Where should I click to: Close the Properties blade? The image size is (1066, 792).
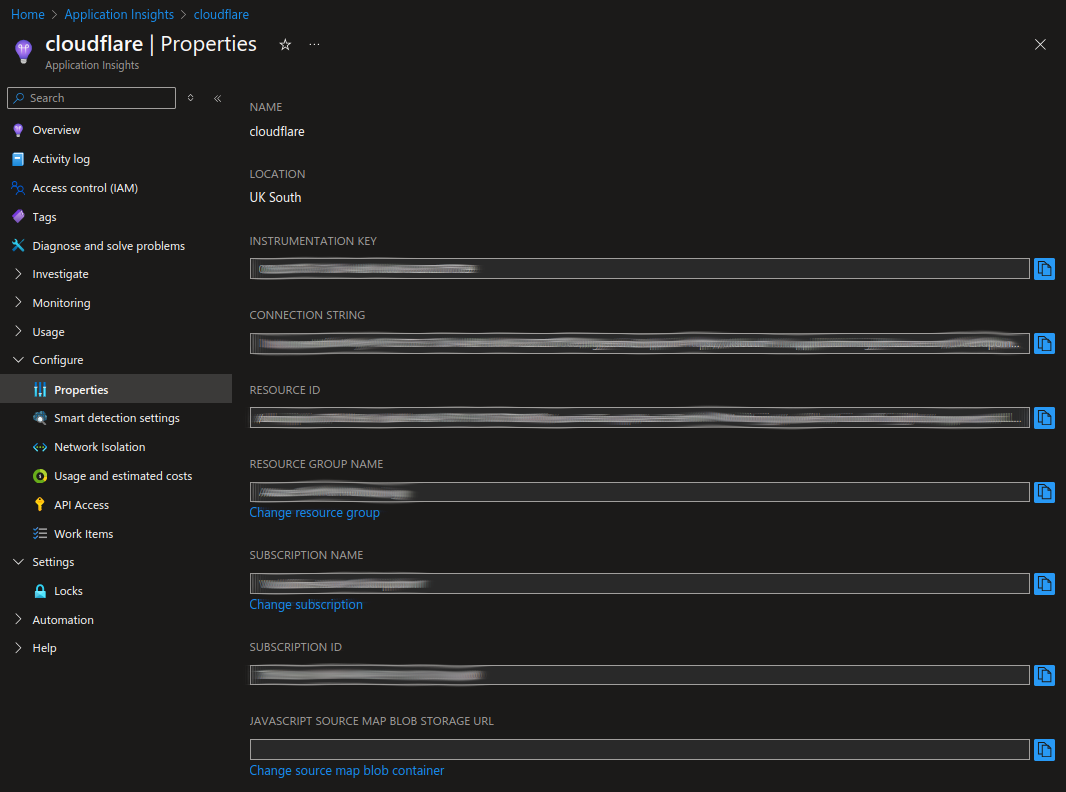point(1039,45)
